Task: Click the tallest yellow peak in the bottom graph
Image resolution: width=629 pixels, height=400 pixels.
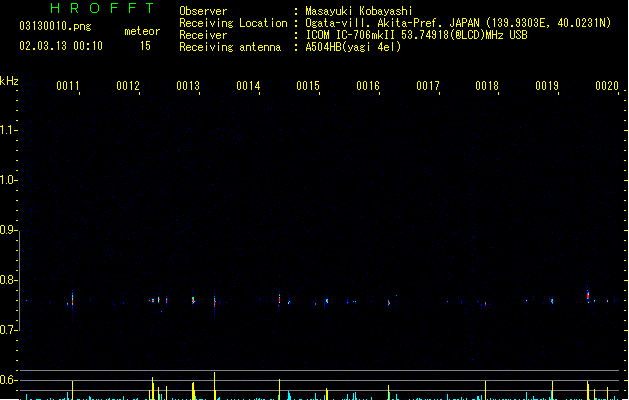Action: point(215,386)
